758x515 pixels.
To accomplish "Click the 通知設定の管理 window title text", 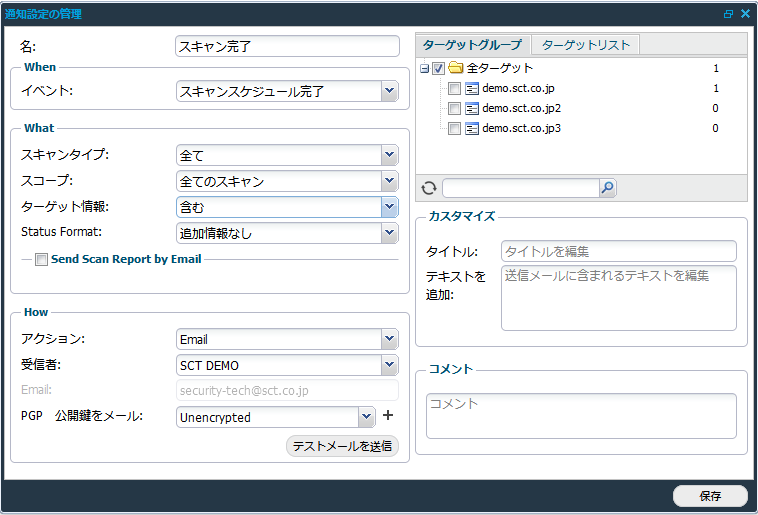I will pos(44,14).
